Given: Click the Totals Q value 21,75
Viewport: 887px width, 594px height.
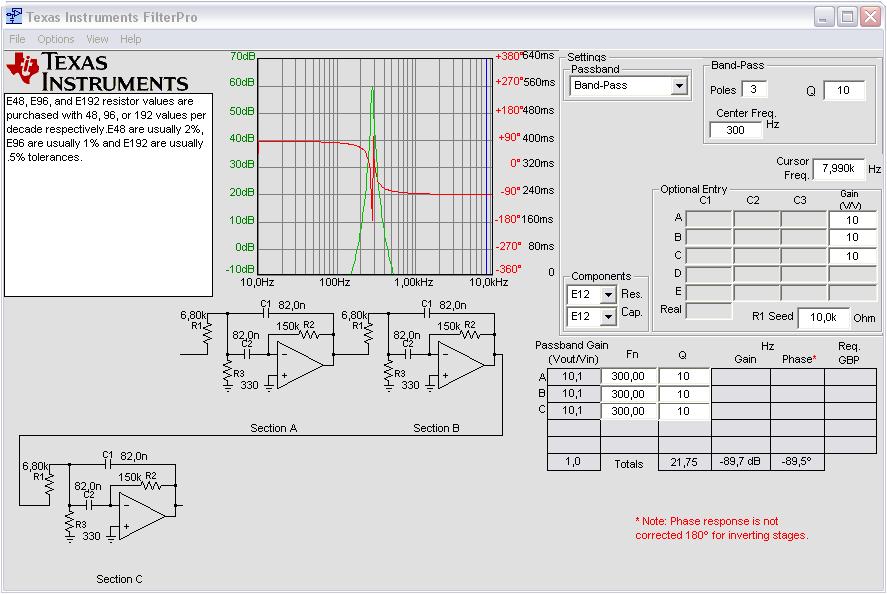Looking at the screenshot, I should [x=684, y=462].
